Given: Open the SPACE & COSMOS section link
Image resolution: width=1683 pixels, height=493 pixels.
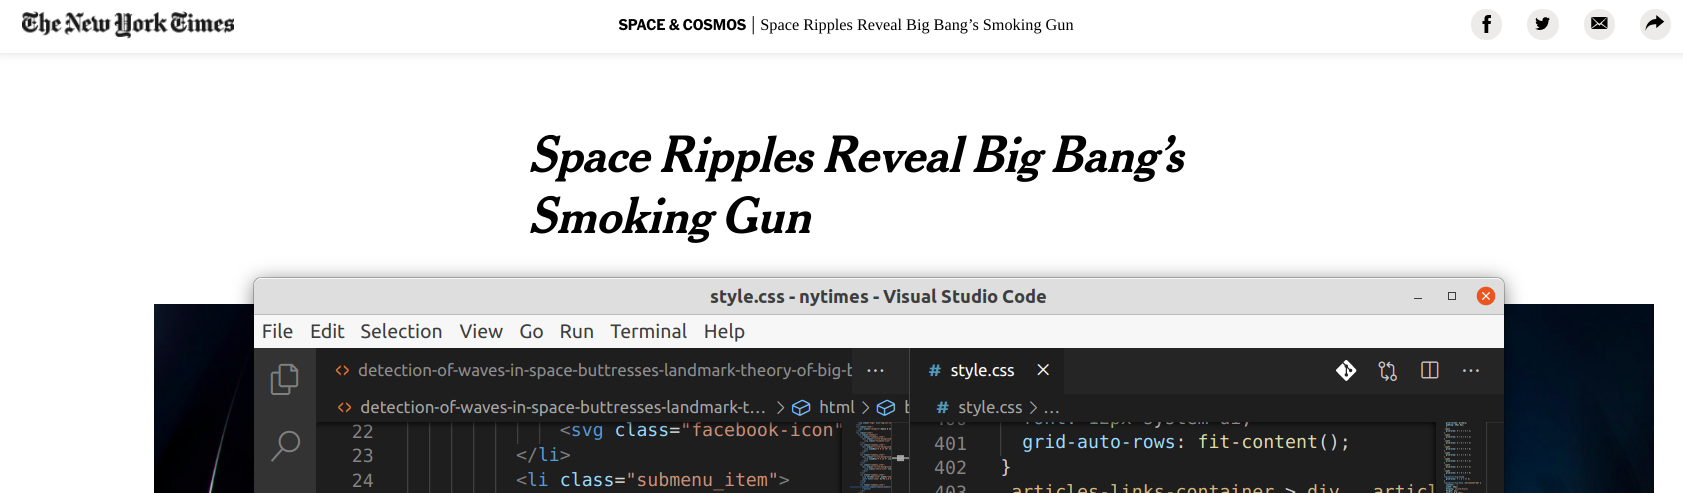Looking at the screenshot, I should point(681,25).
